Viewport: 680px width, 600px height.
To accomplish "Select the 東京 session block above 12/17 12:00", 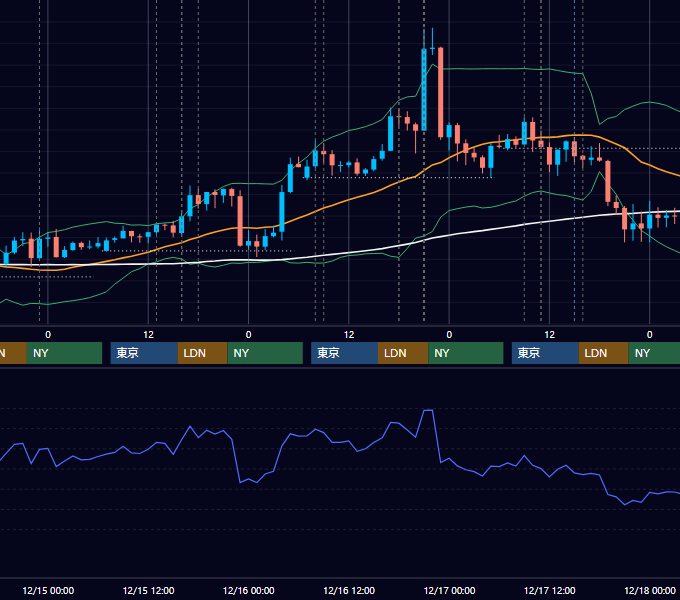I will tap(545, 353).
